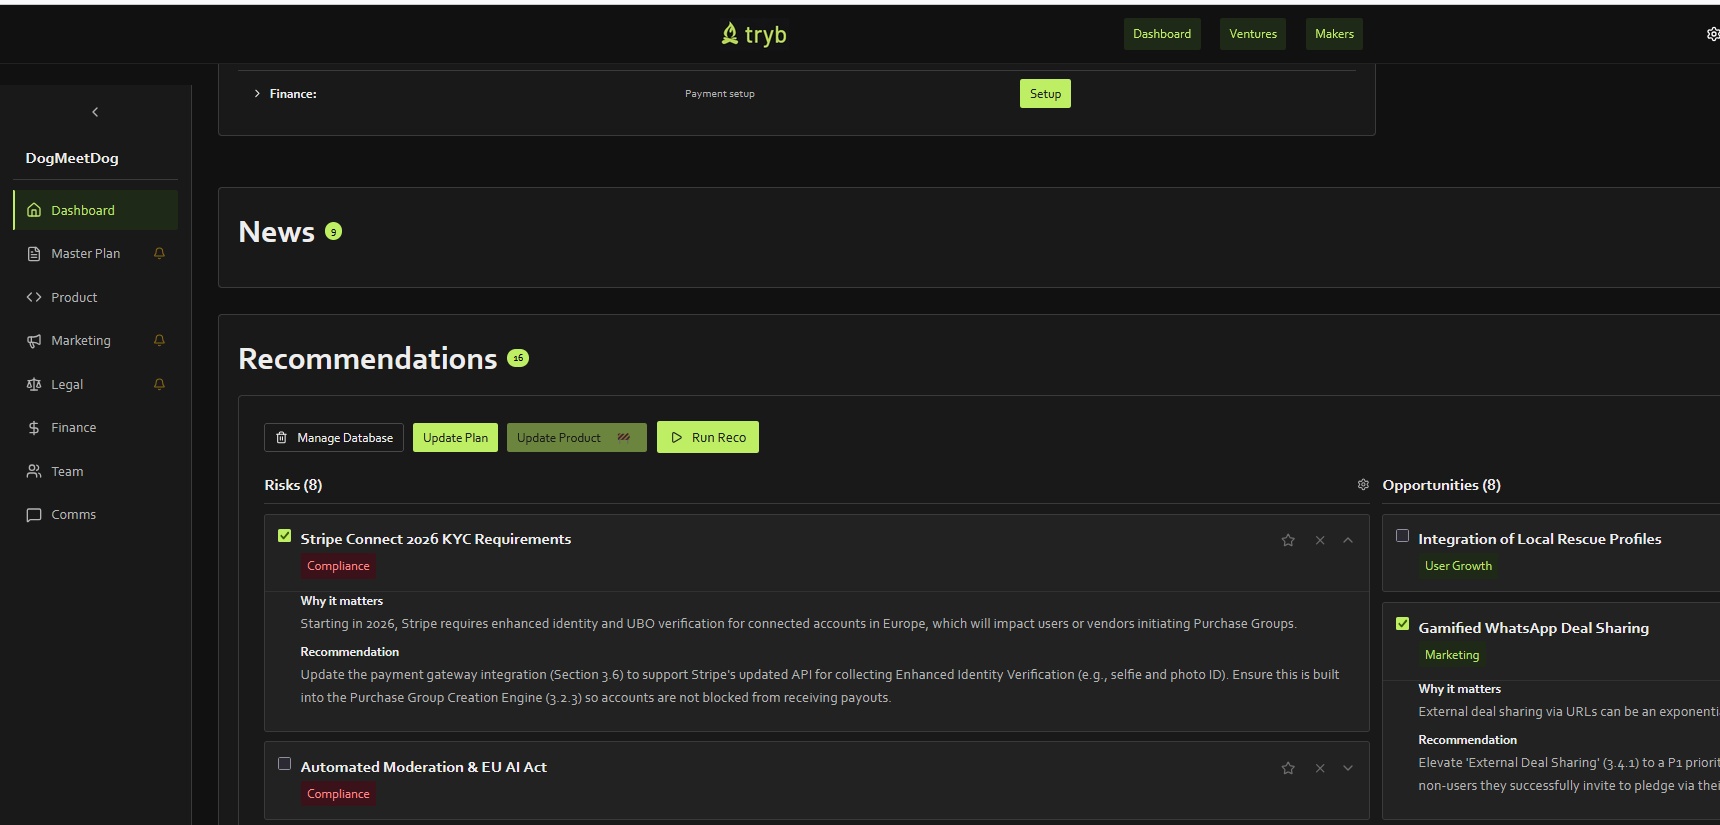This screenshot has height=825, width=1720.
Task: Click Run Reco button
Action: pyautogui.click(x=708, y=437)
